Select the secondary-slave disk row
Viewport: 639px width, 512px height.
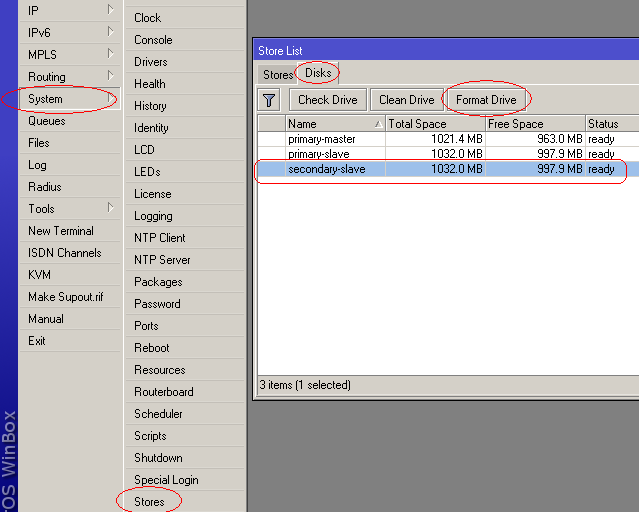(x=326, y=169)
